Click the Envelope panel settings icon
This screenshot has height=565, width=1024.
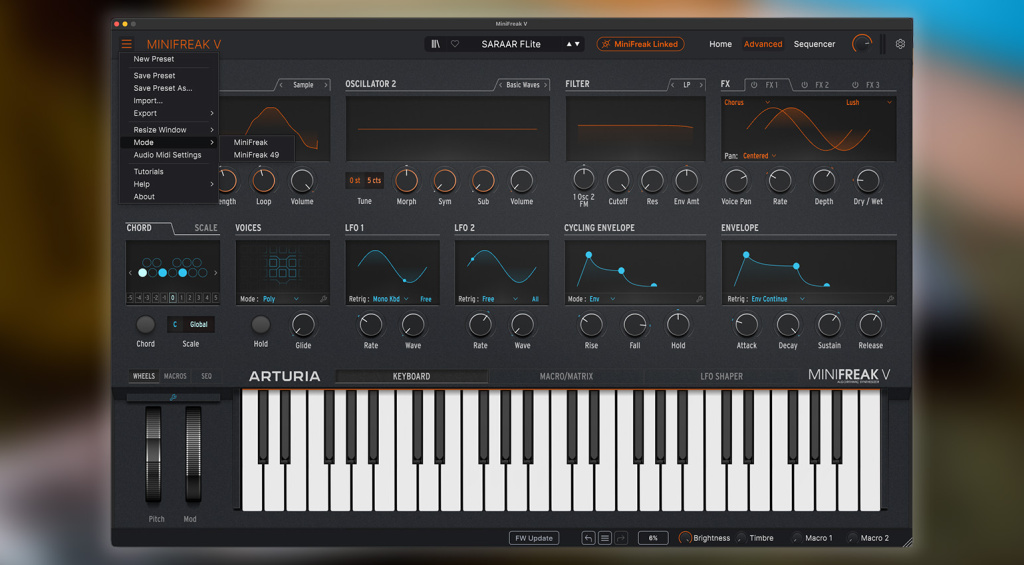(x=890, y=299)
